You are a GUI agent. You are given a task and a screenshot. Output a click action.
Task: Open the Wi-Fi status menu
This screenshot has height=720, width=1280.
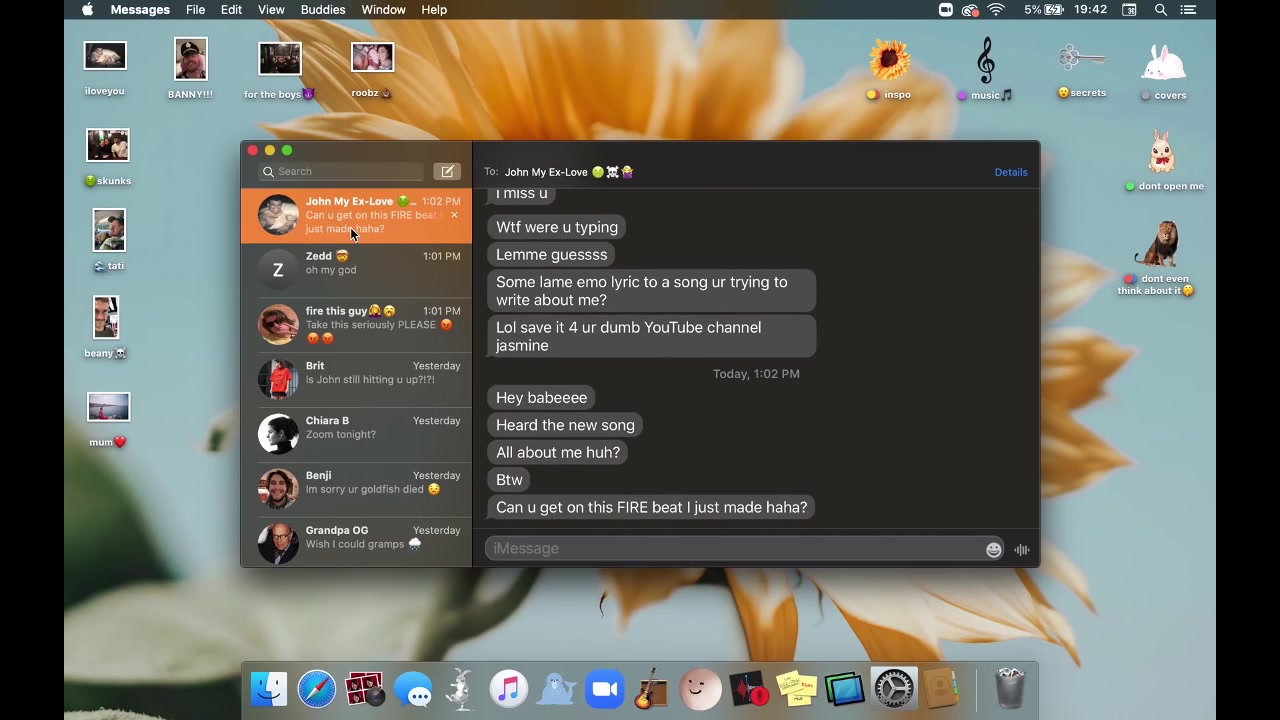click(x=996, y=9)
